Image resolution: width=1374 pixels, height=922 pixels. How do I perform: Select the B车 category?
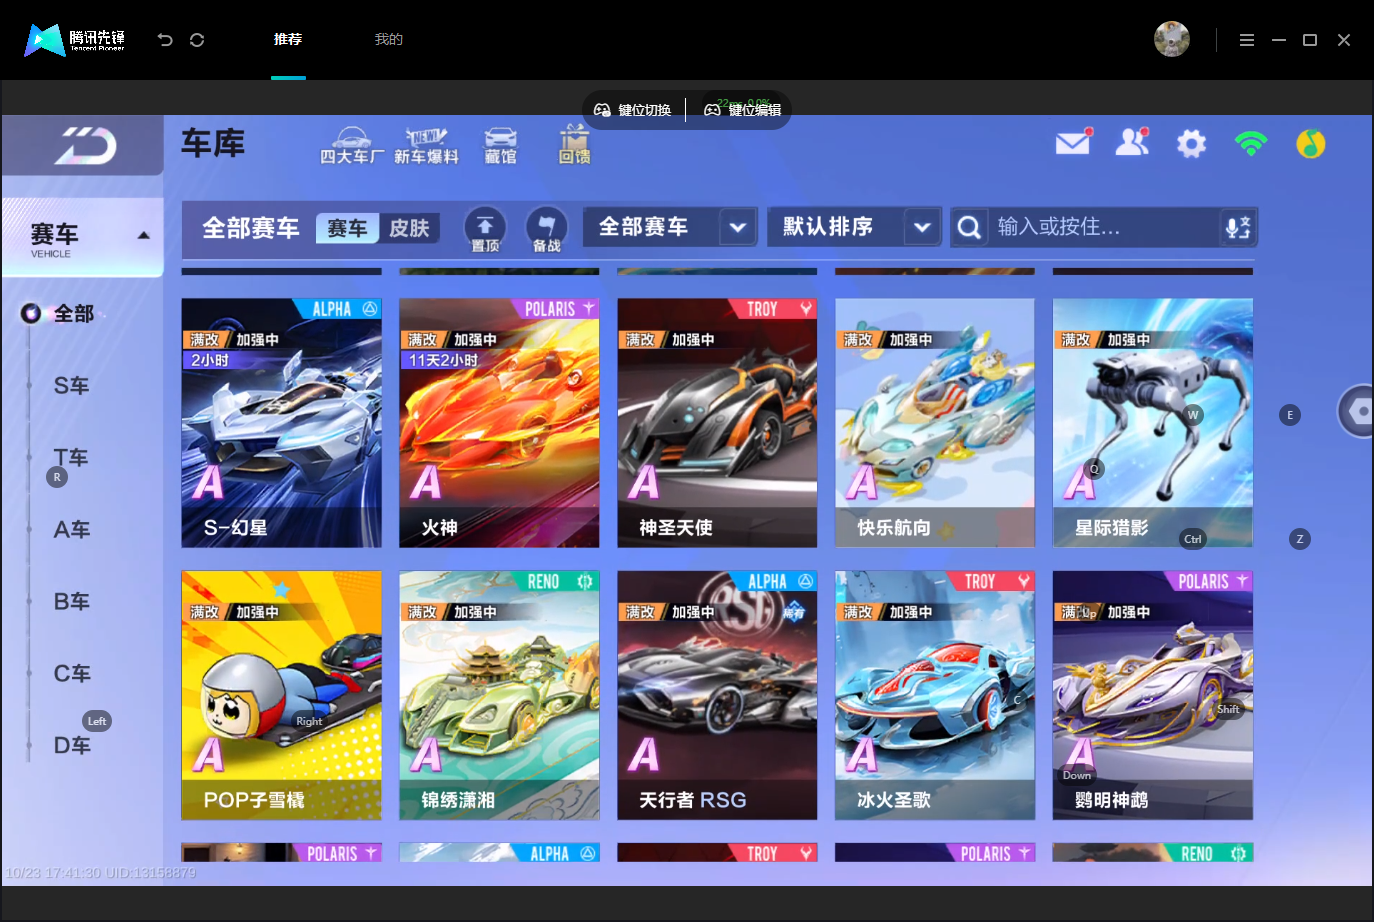[x=72, y=602]
